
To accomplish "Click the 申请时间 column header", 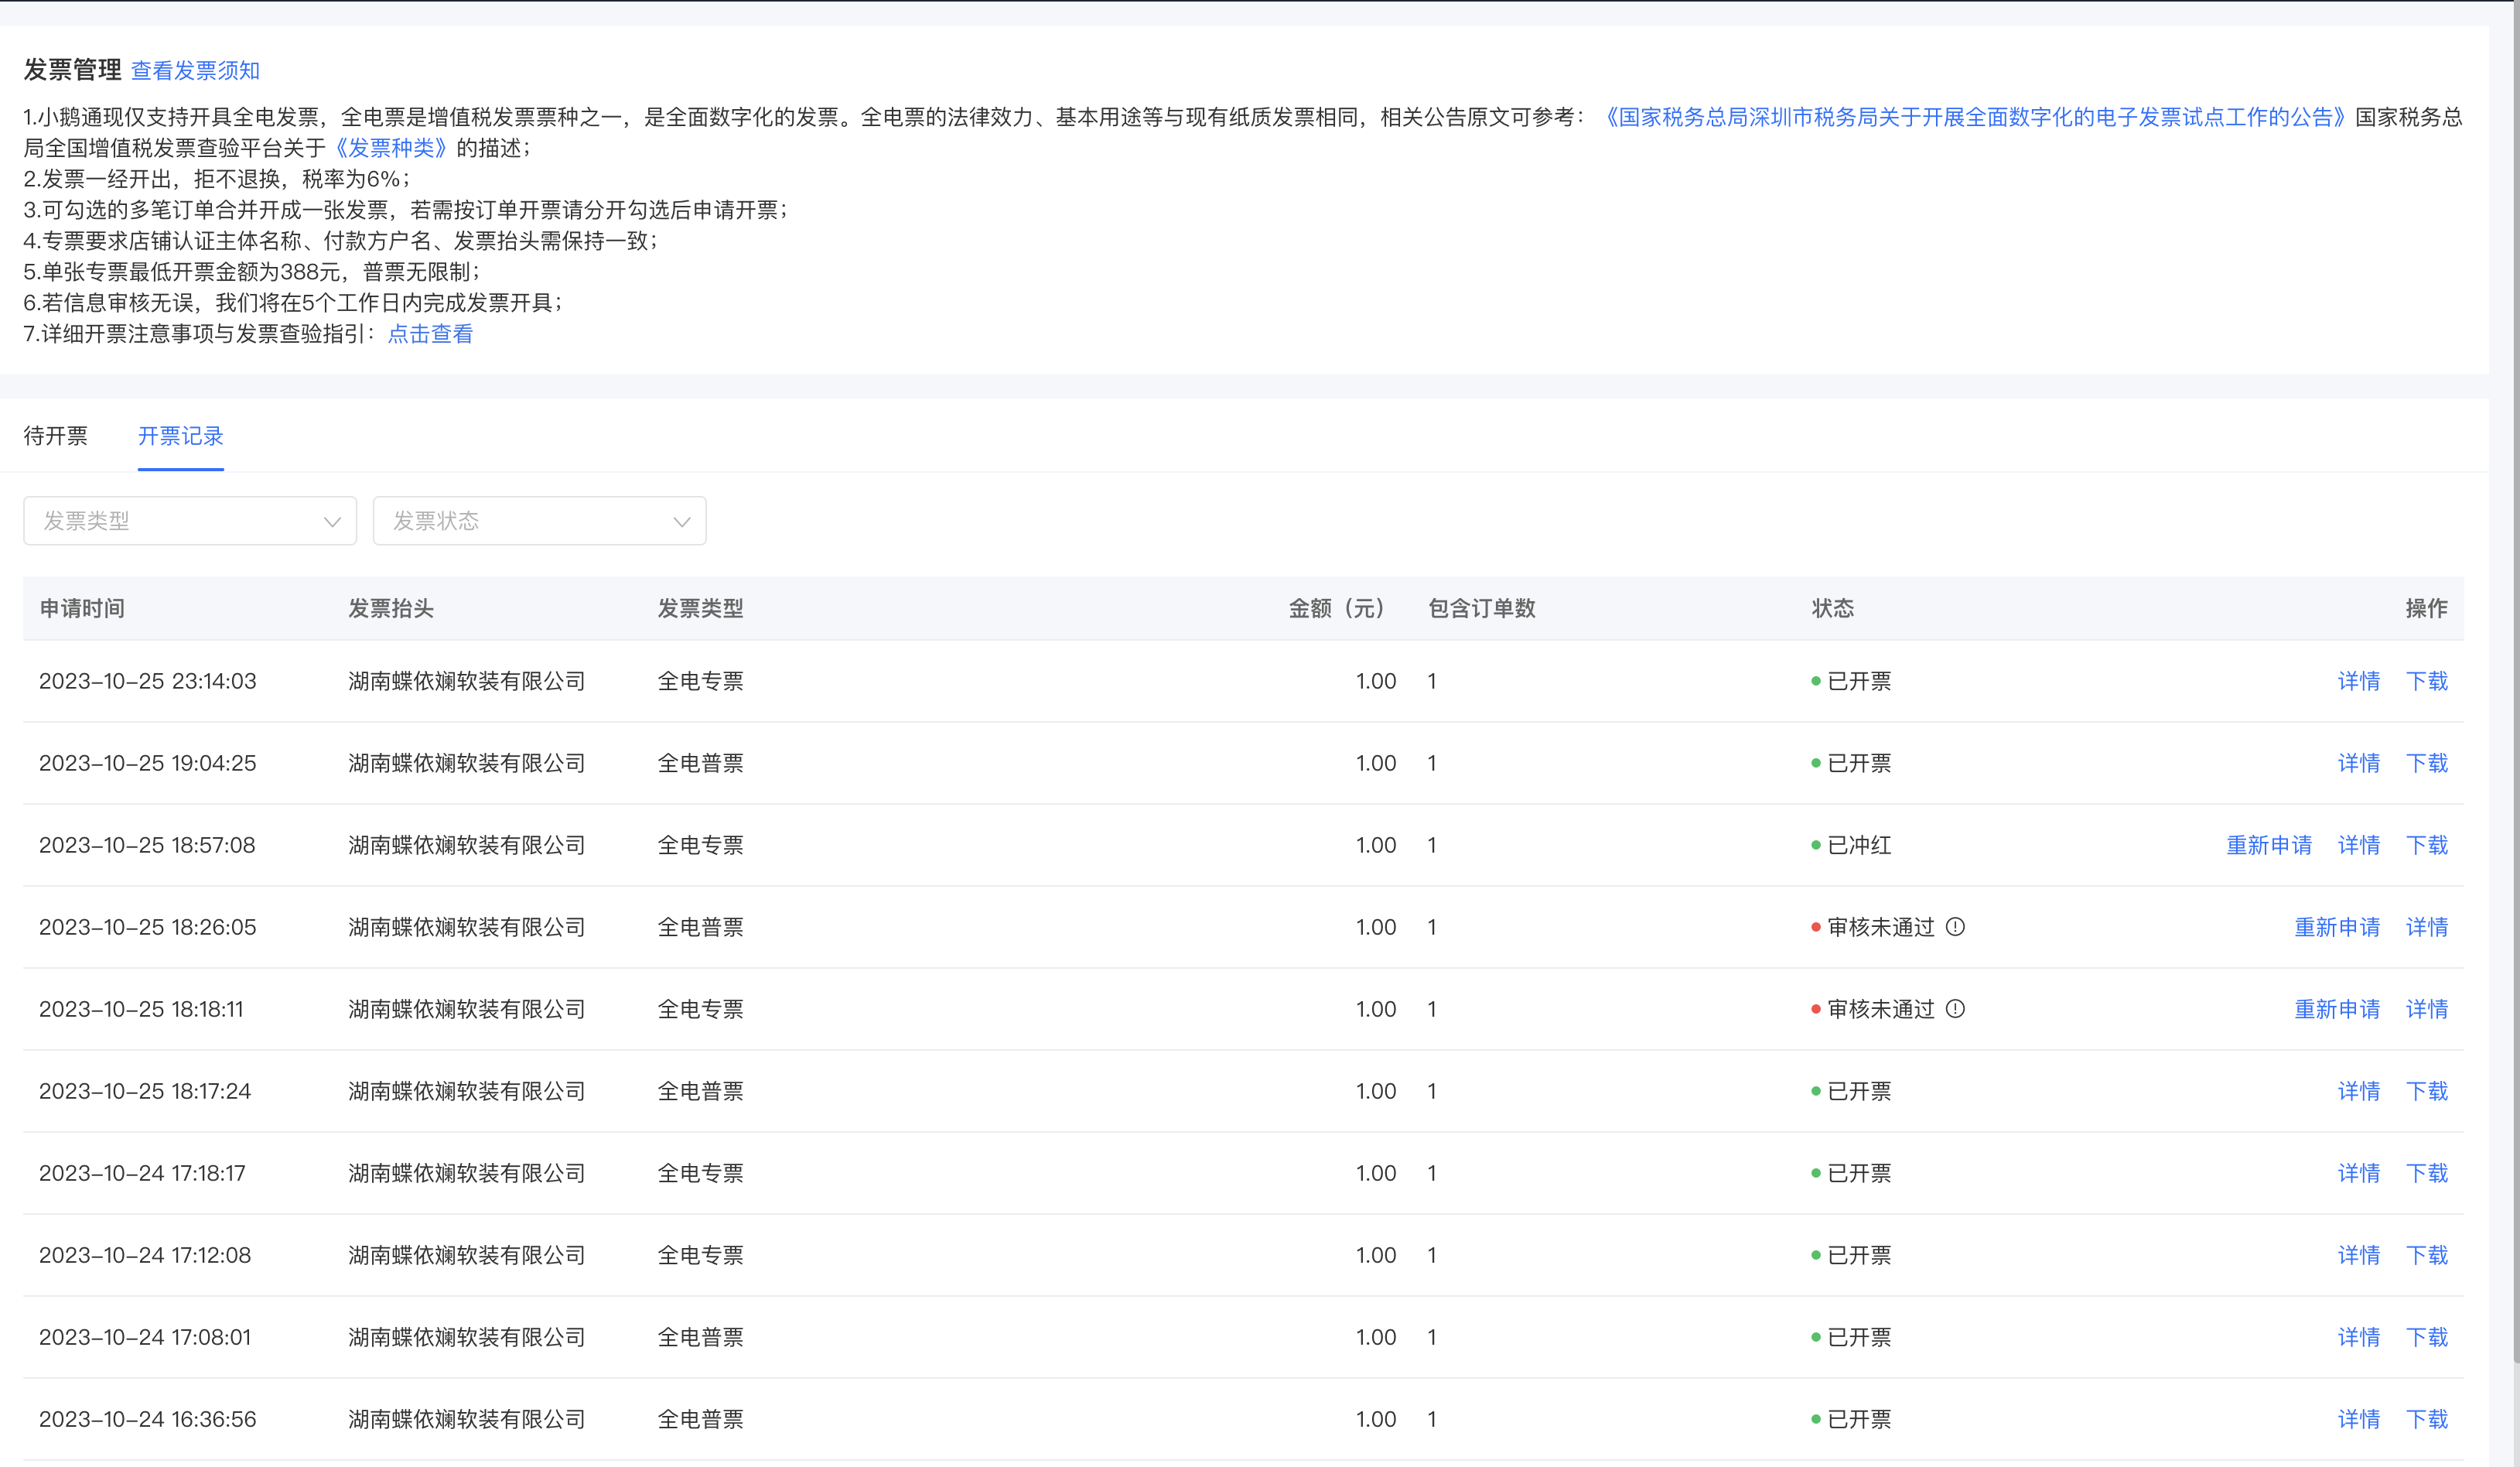I will click(x=82, y=608).
